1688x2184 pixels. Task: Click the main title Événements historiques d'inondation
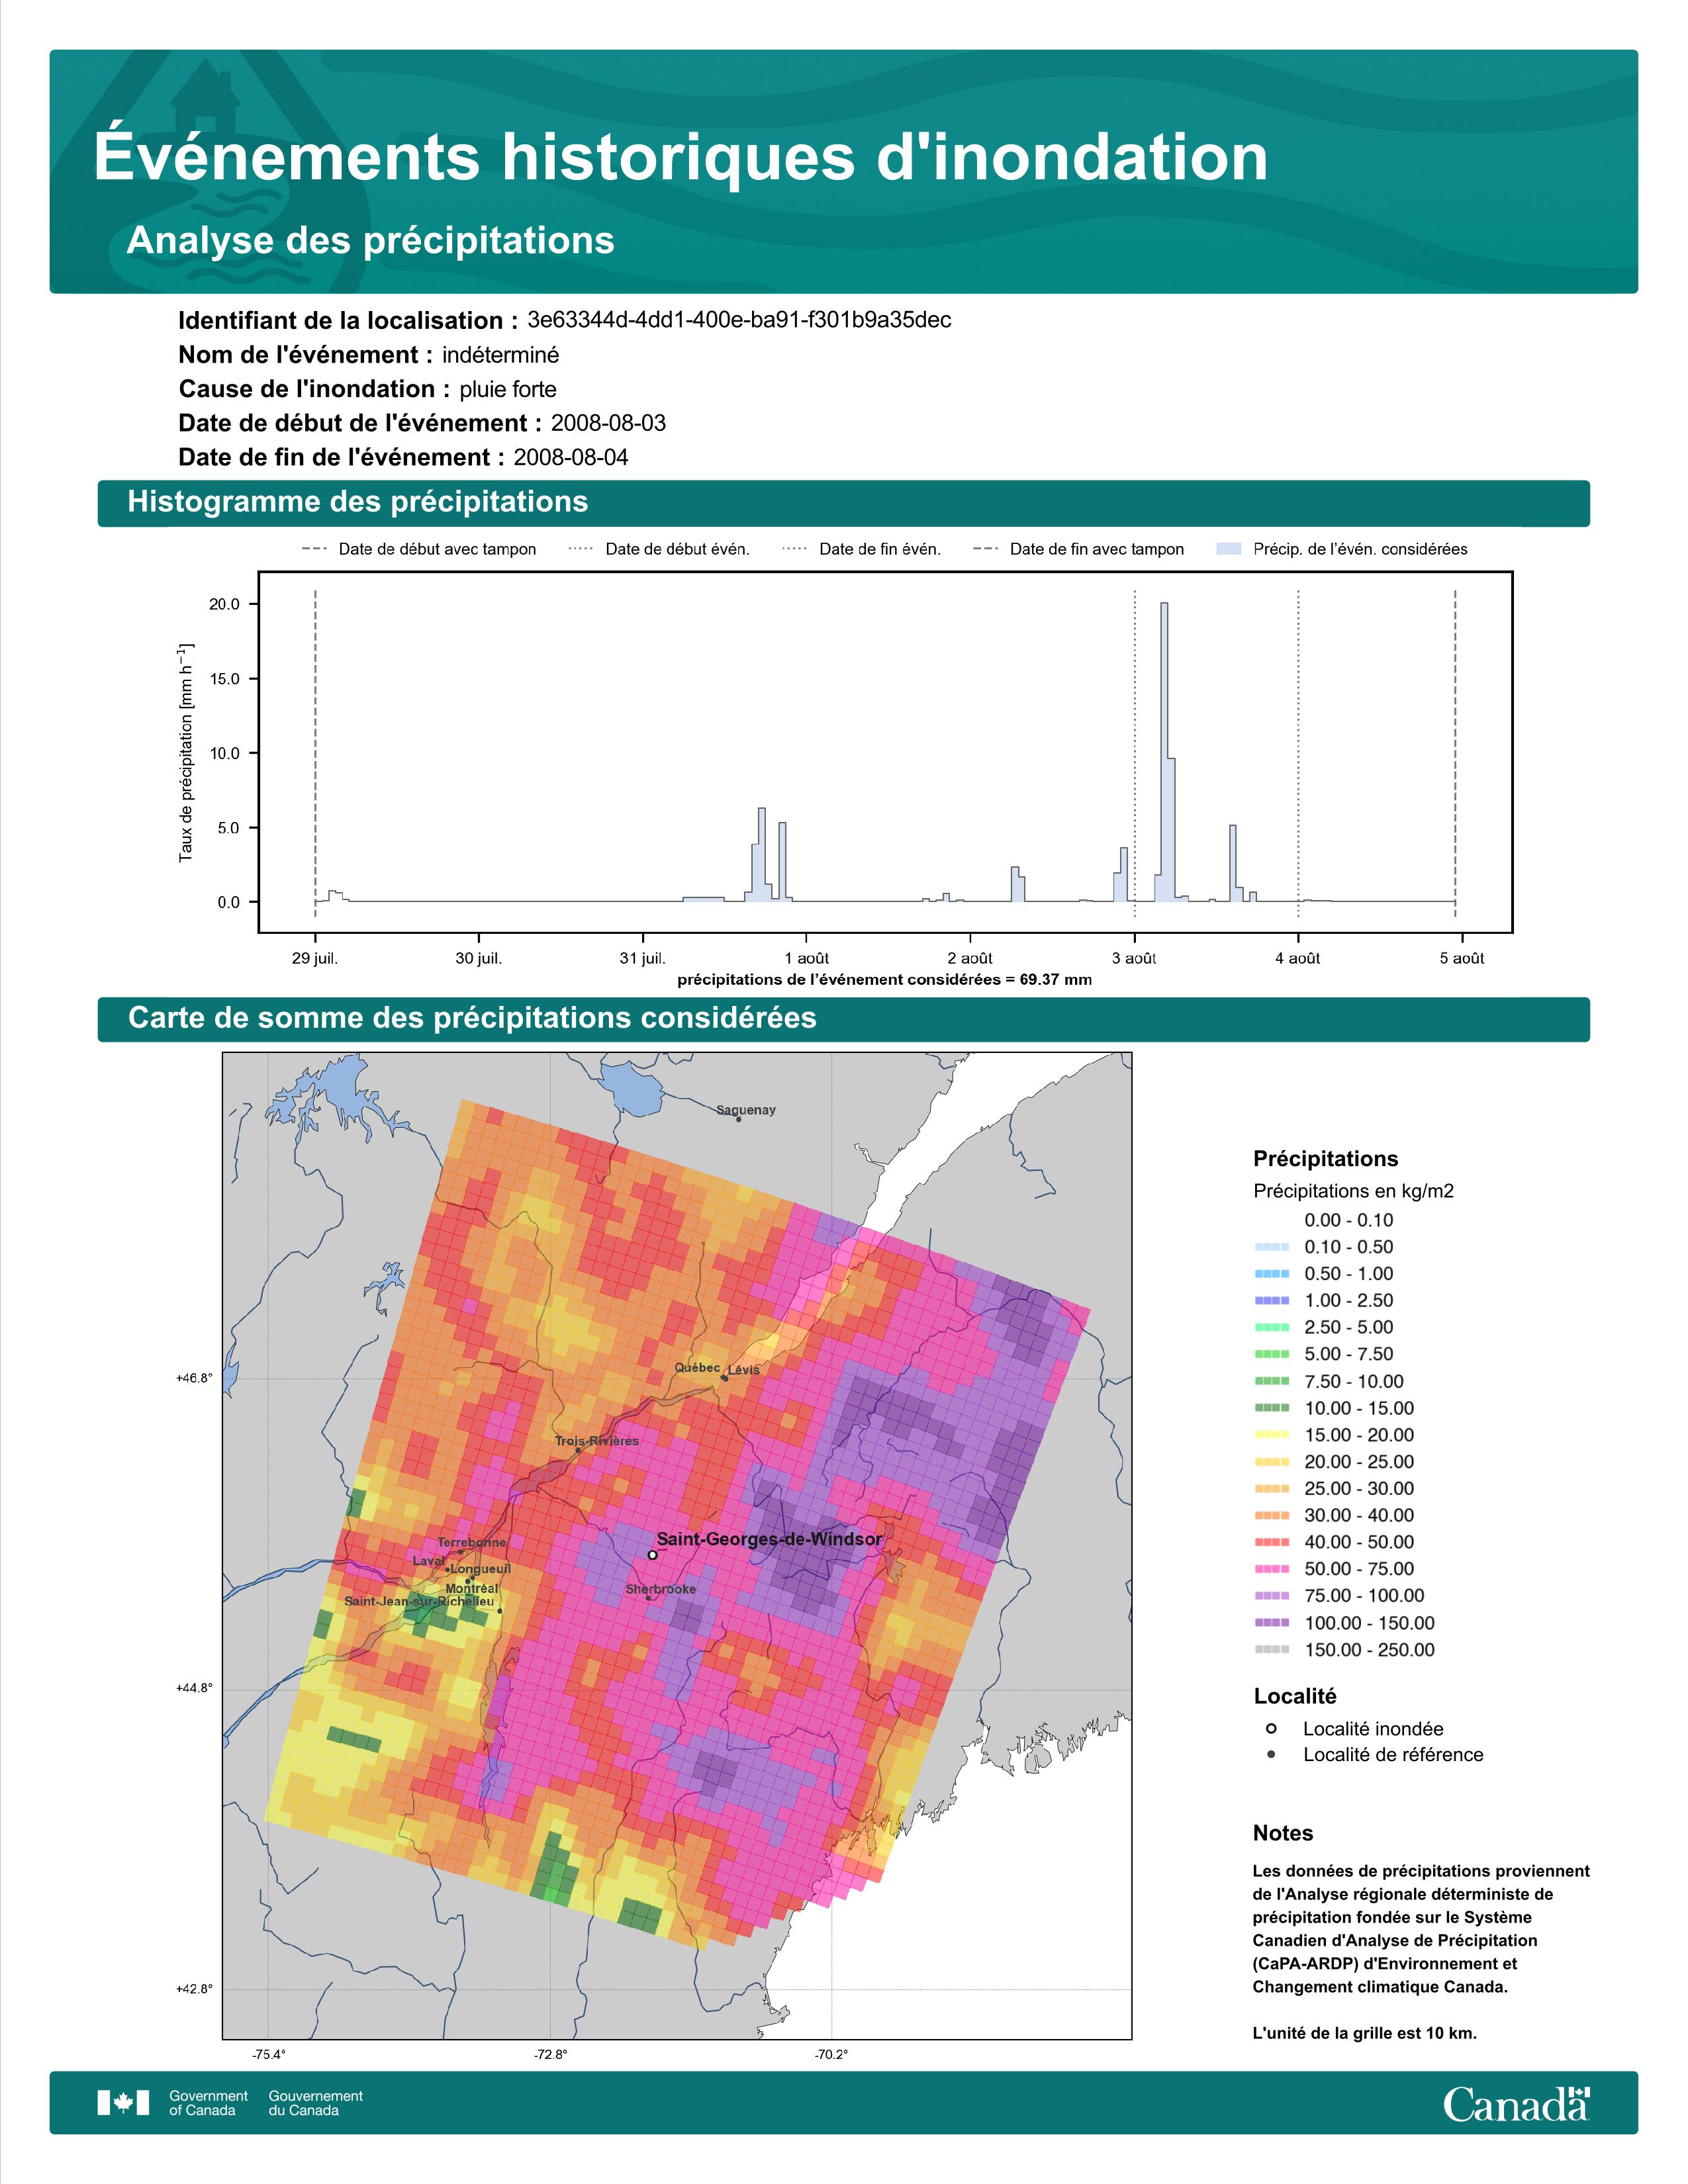(681, 157)
